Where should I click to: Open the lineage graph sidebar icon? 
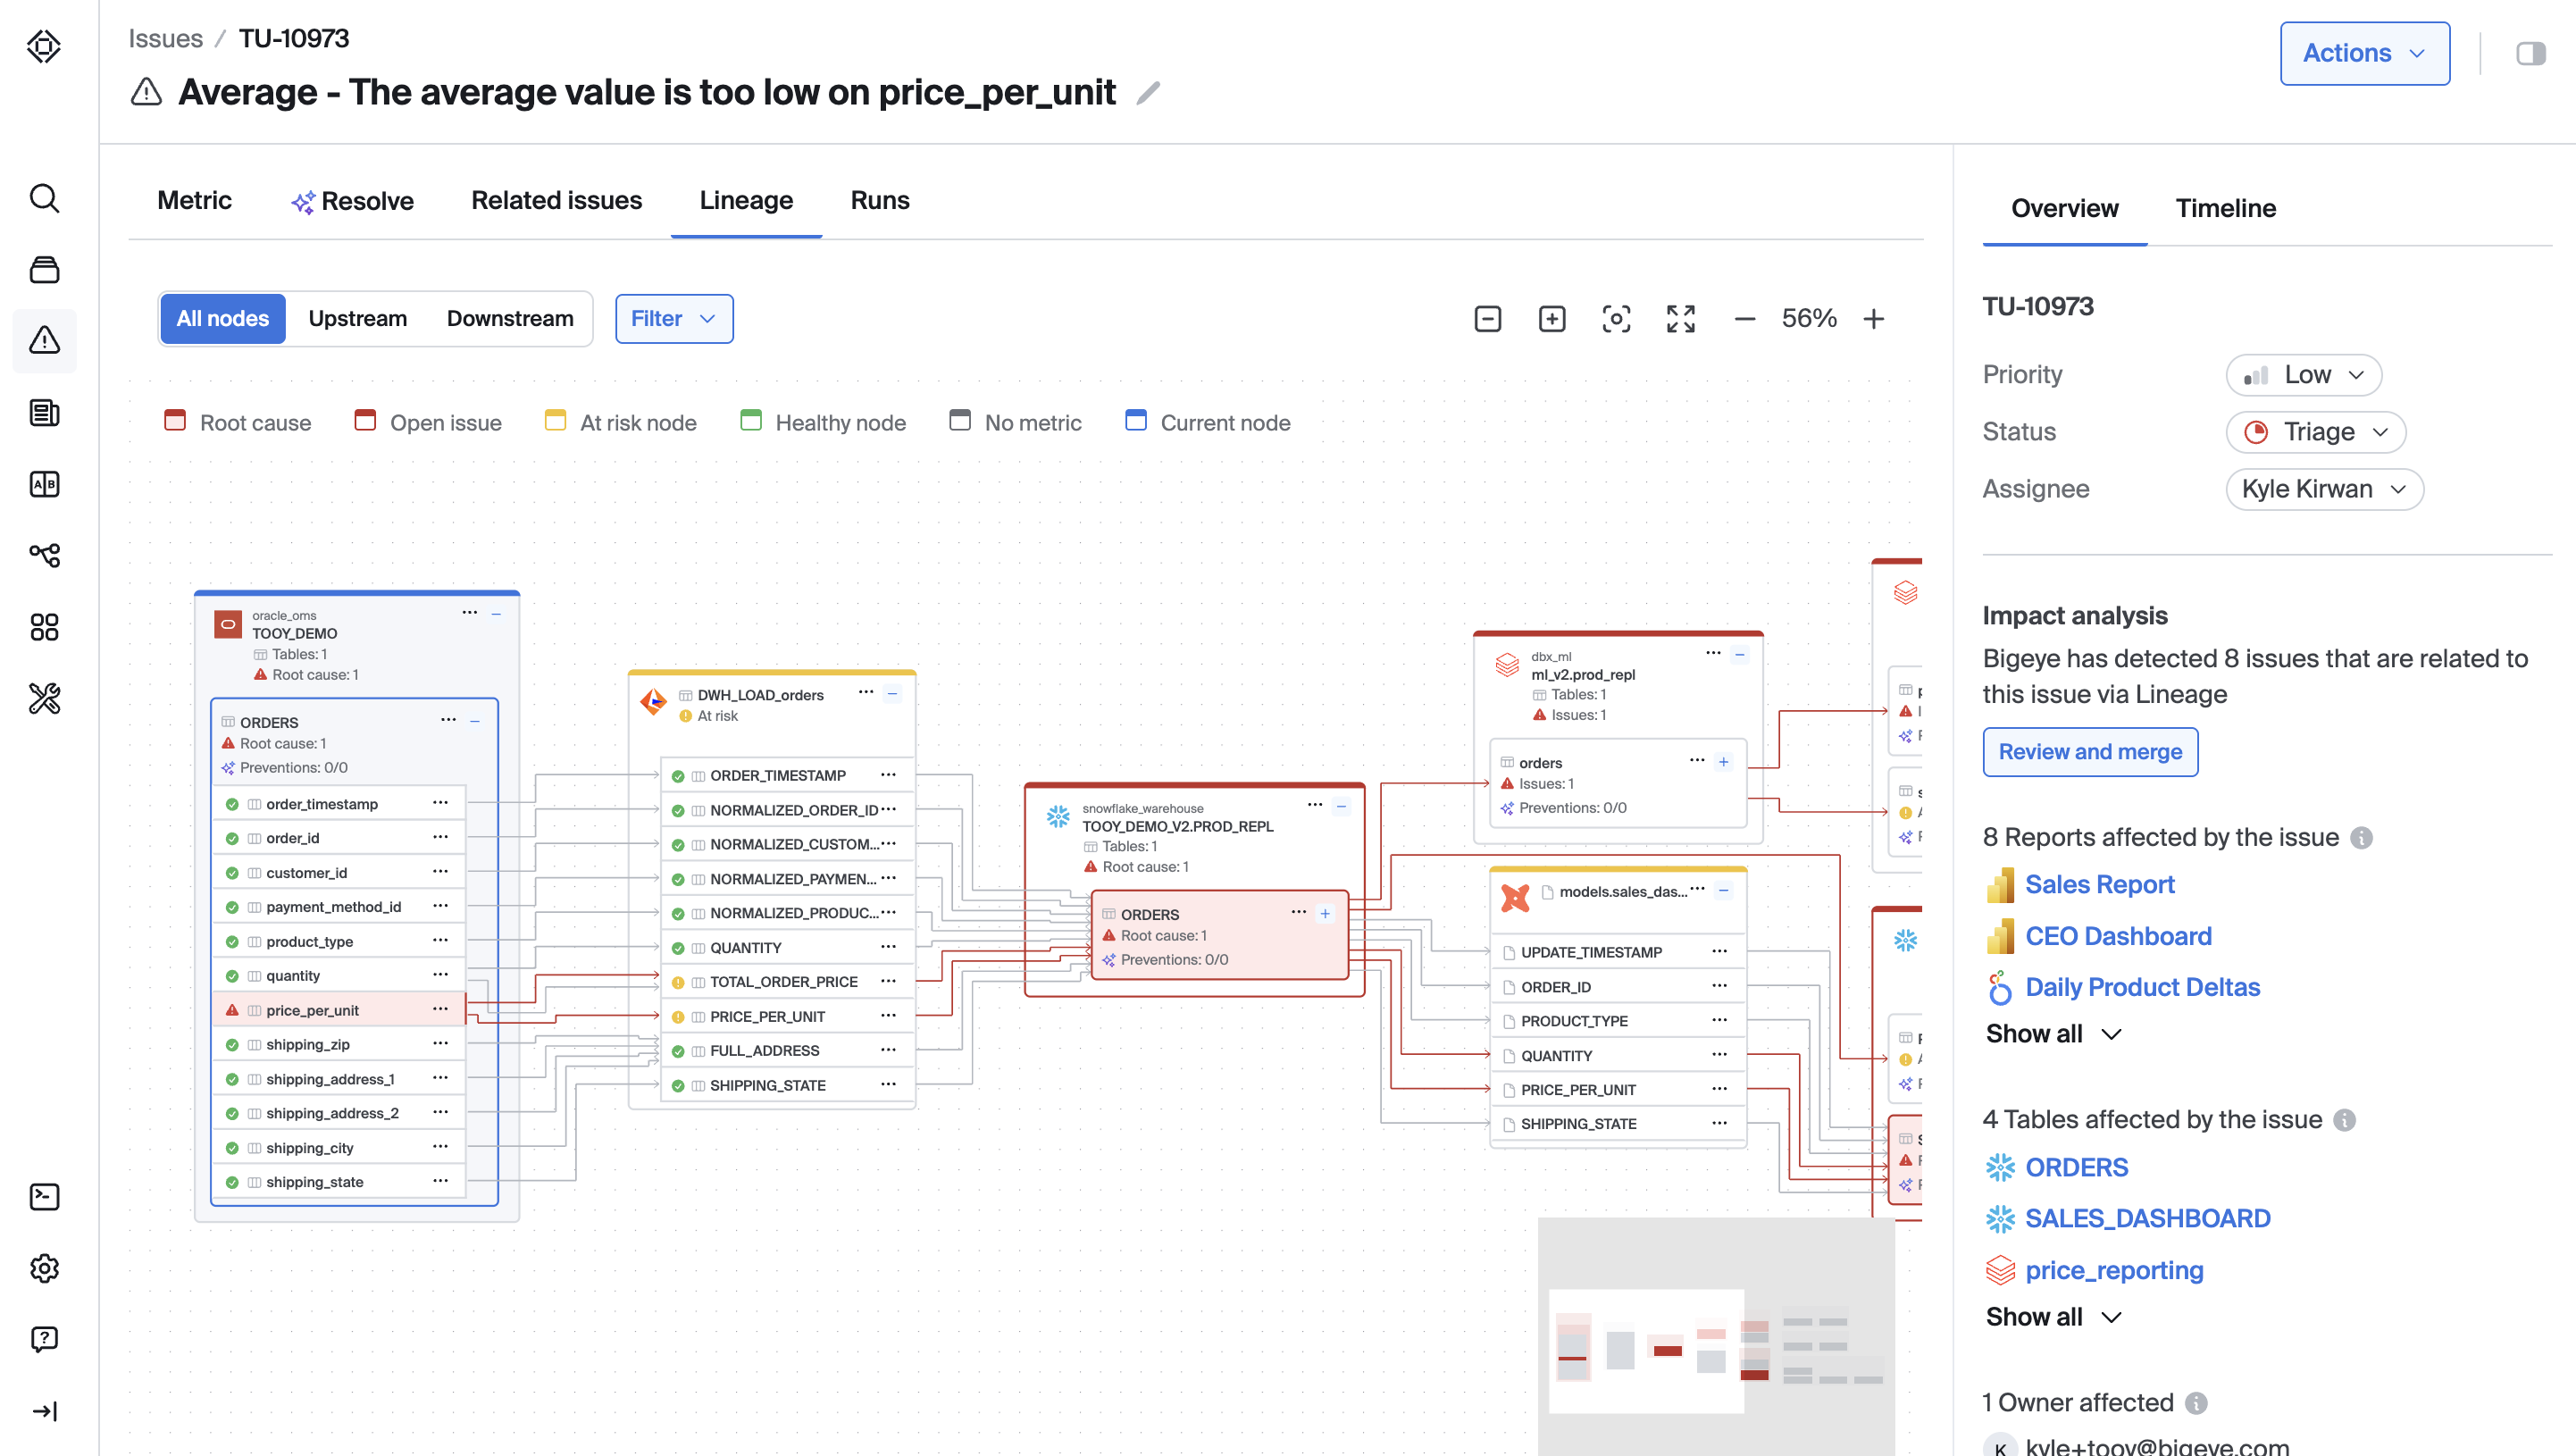[44, 555]
